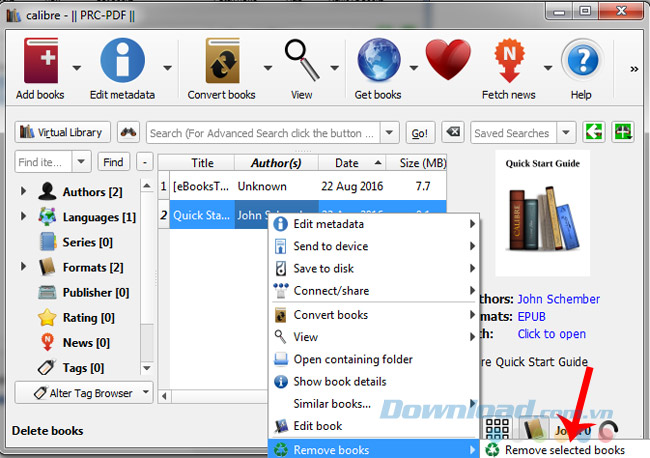Click the red heart donate icon

click(x=448, y=61)
